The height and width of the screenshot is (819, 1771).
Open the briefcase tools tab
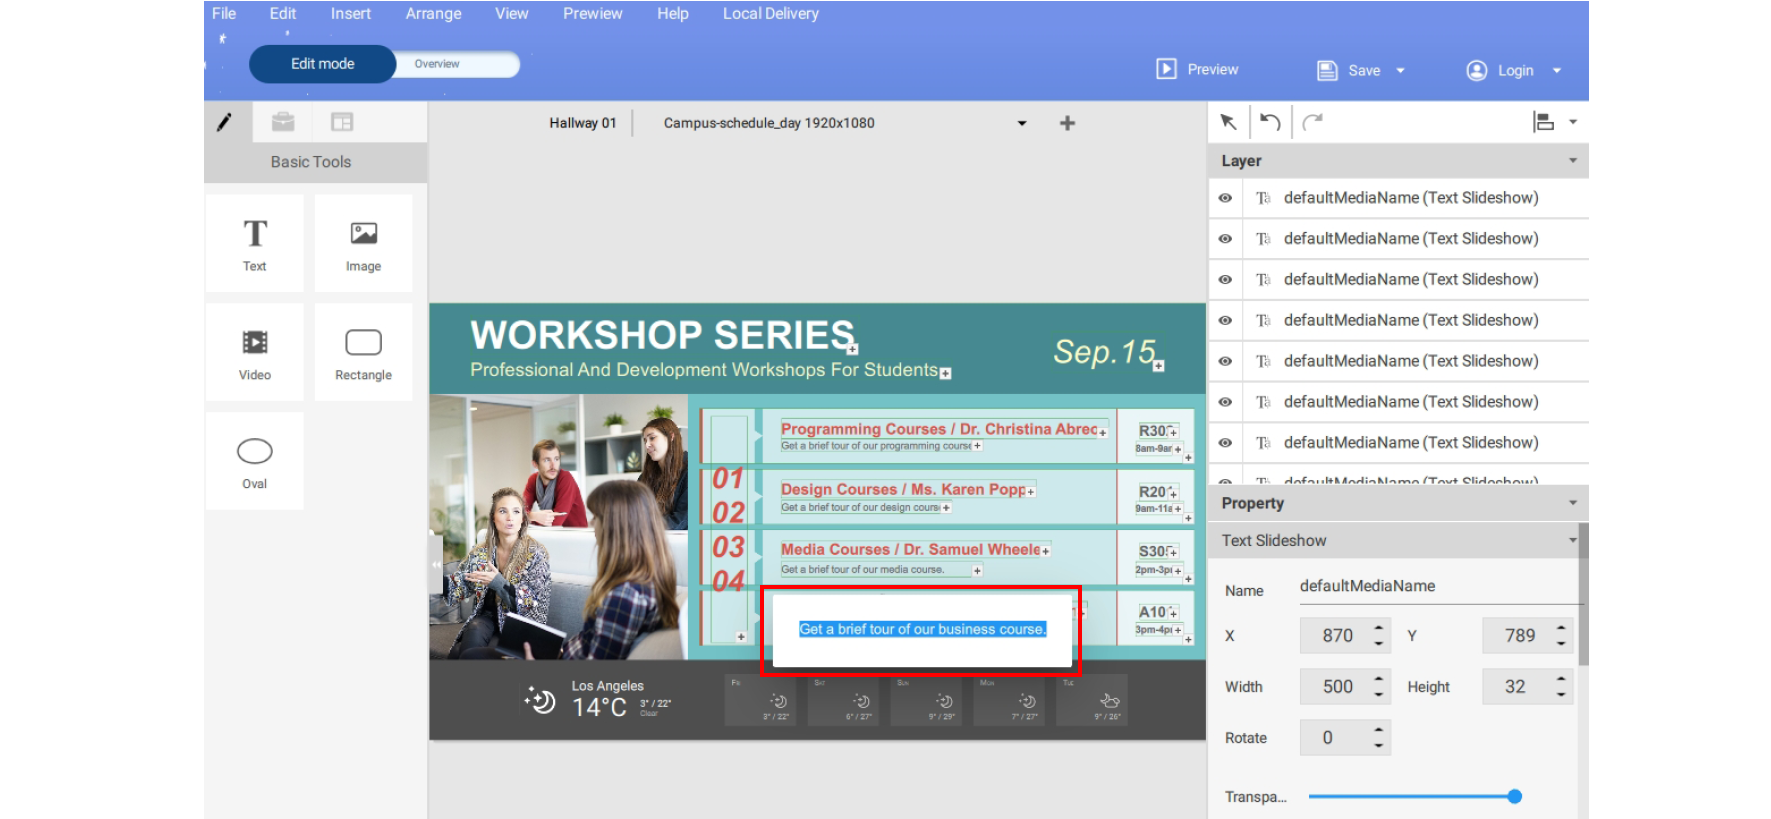(283, 122)
